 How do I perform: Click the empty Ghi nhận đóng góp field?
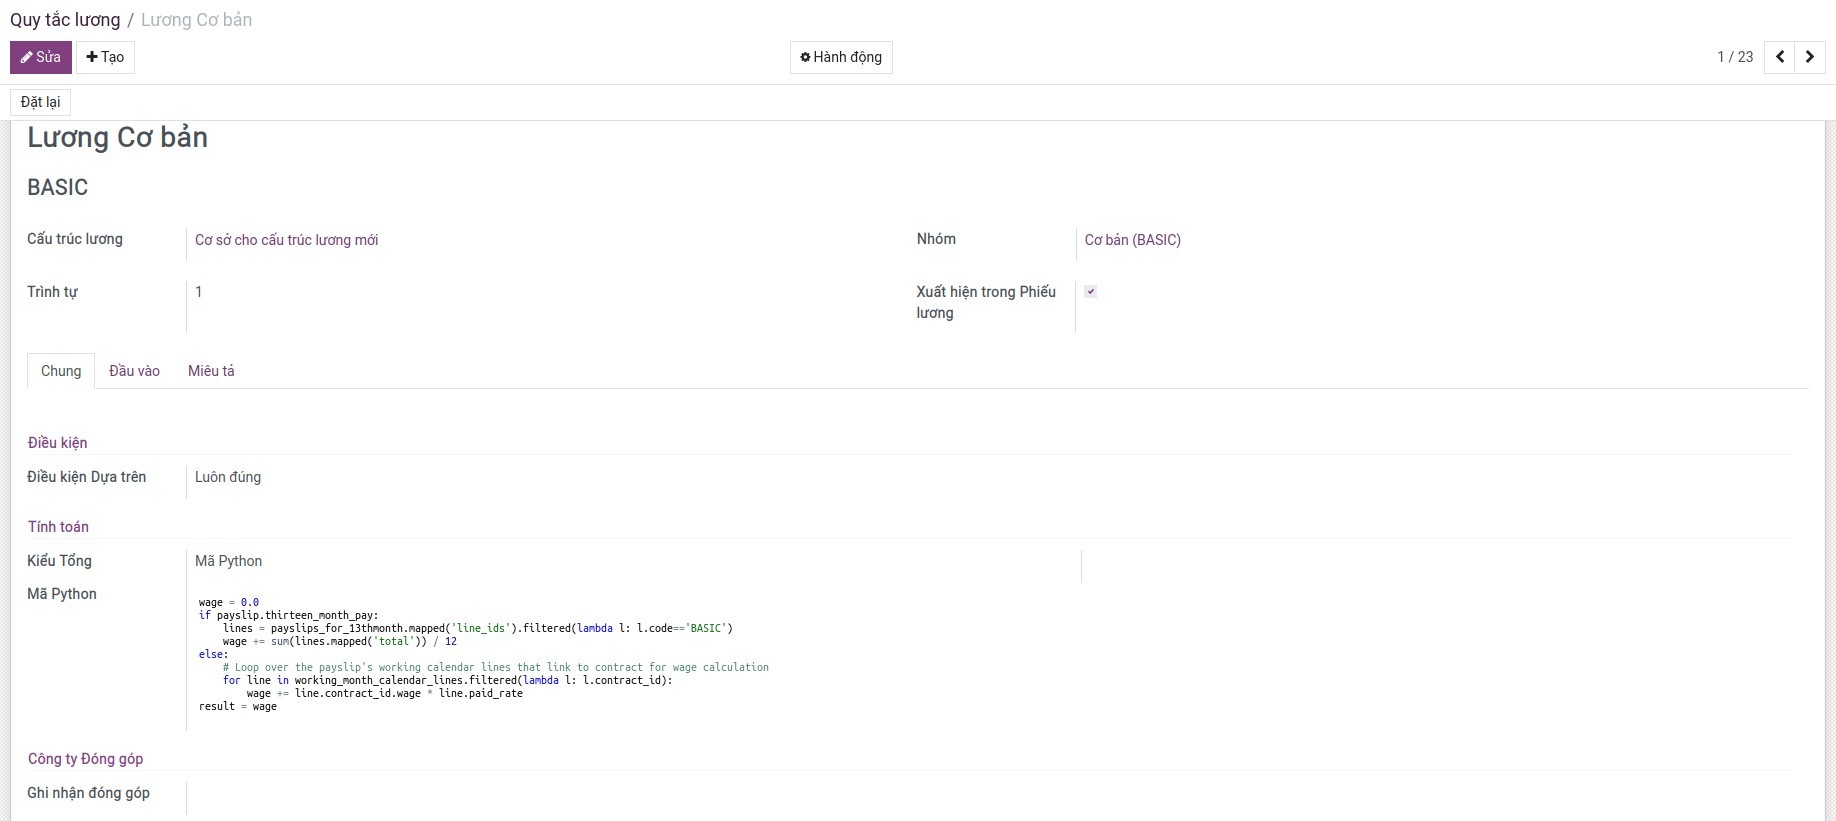pyautogui.click(x=600, y=794)
